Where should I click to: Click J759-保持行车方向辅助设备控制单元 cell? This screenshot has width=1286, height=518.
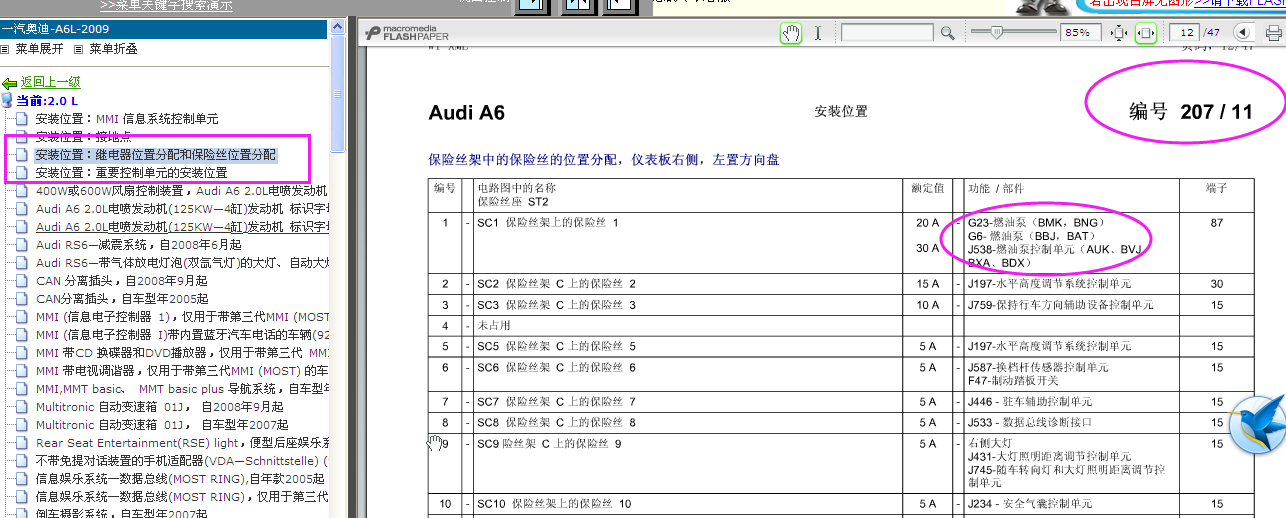coord(1061,305)
